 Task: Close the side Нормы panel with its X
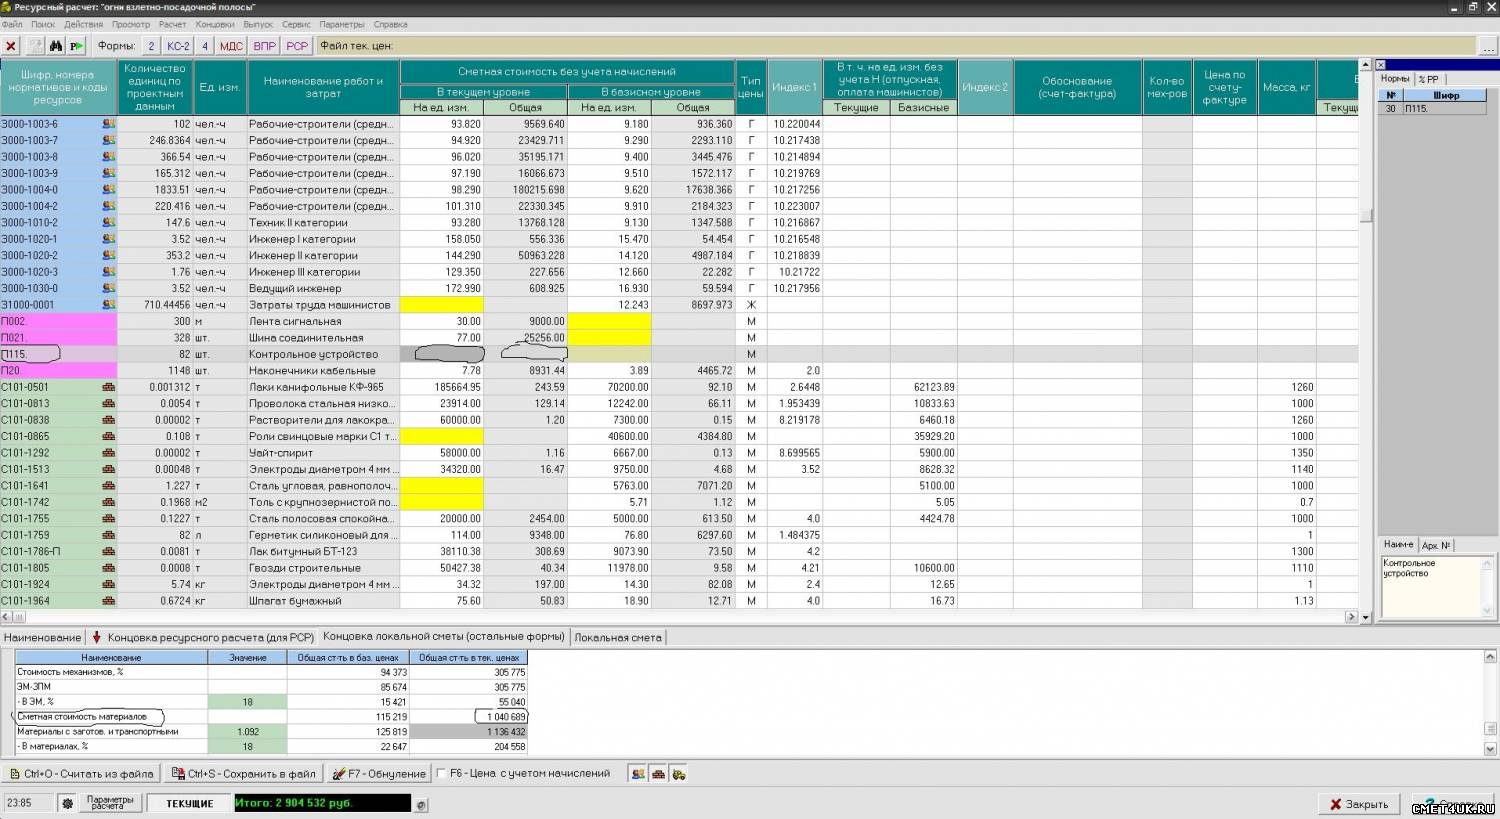pos(1381,65)
